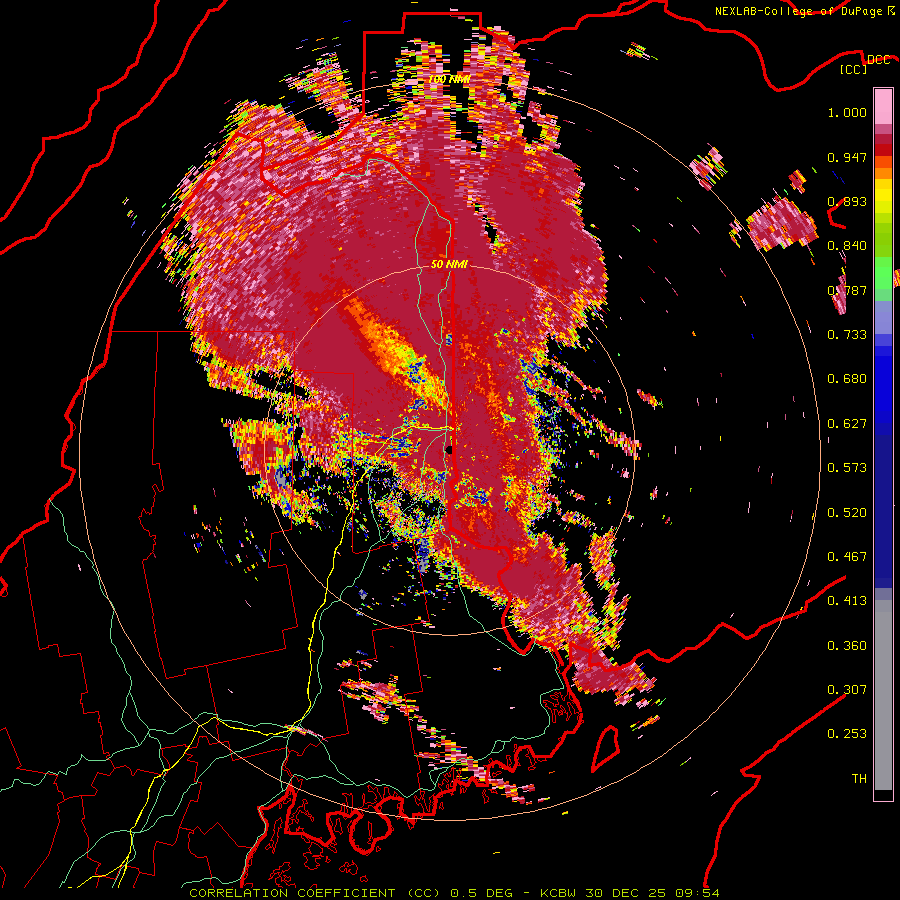The width and height of the screenshot is (900, 900).
Task: Click the 0.360 color scale value
Action: coord(847,646)
